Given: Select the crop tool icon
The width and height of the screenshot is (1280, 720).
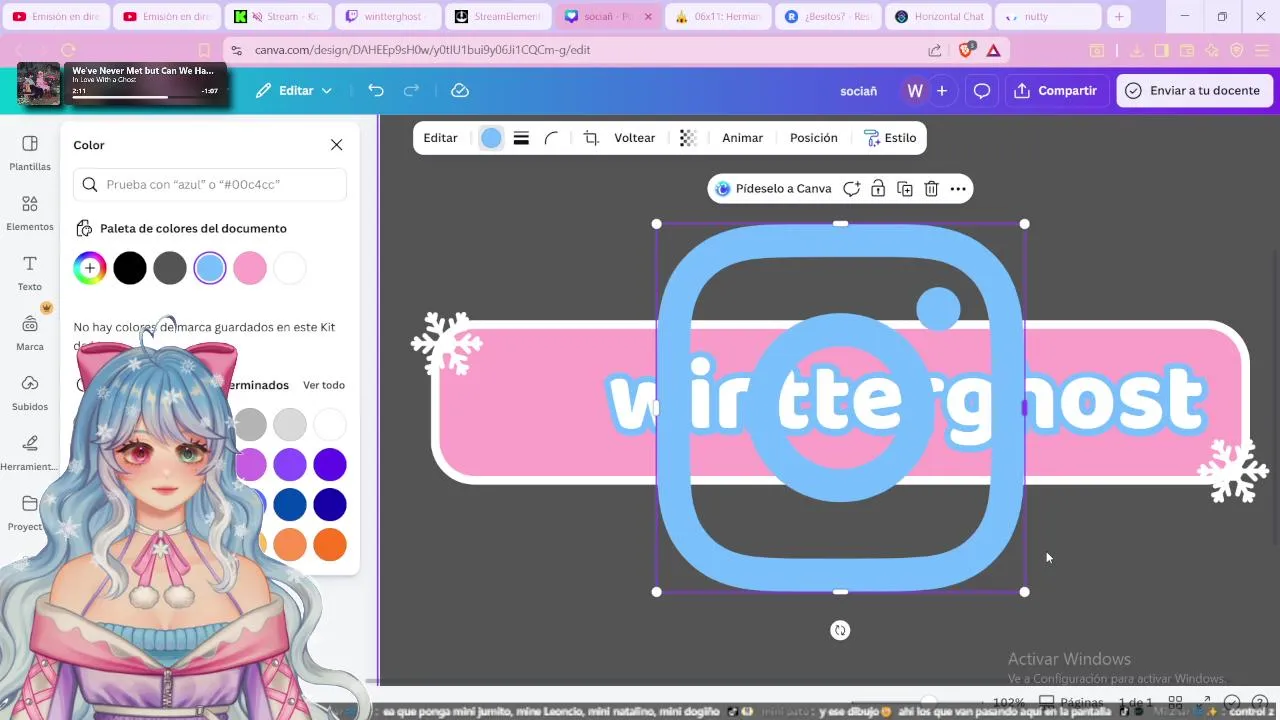Looking at the screenshot, I should 591,138.
